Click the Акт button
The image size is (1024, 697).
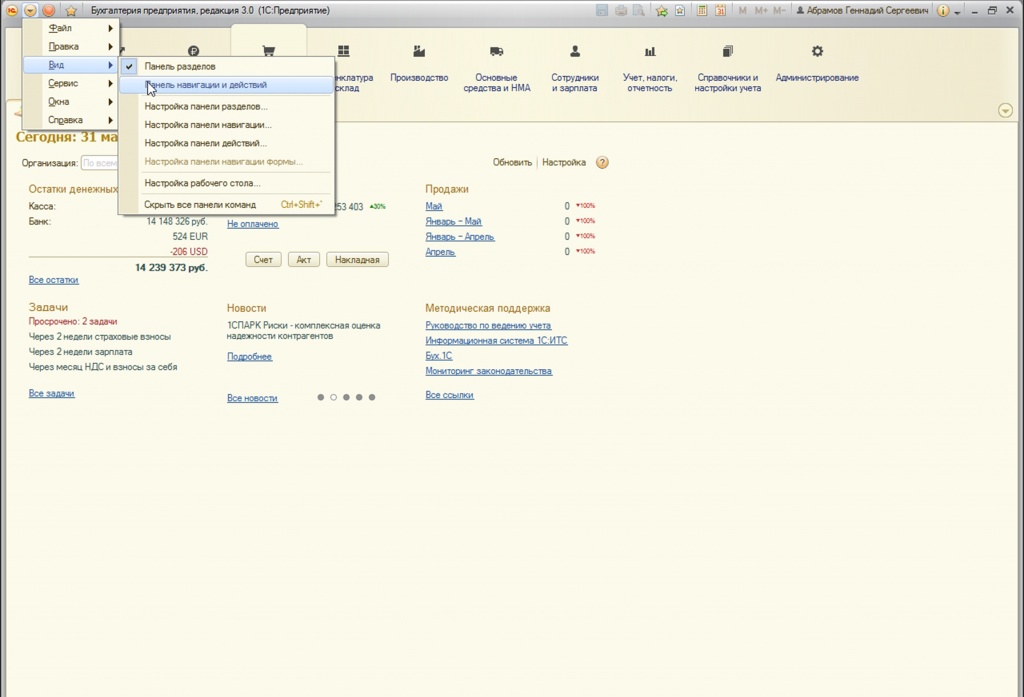tap(304, 259)
